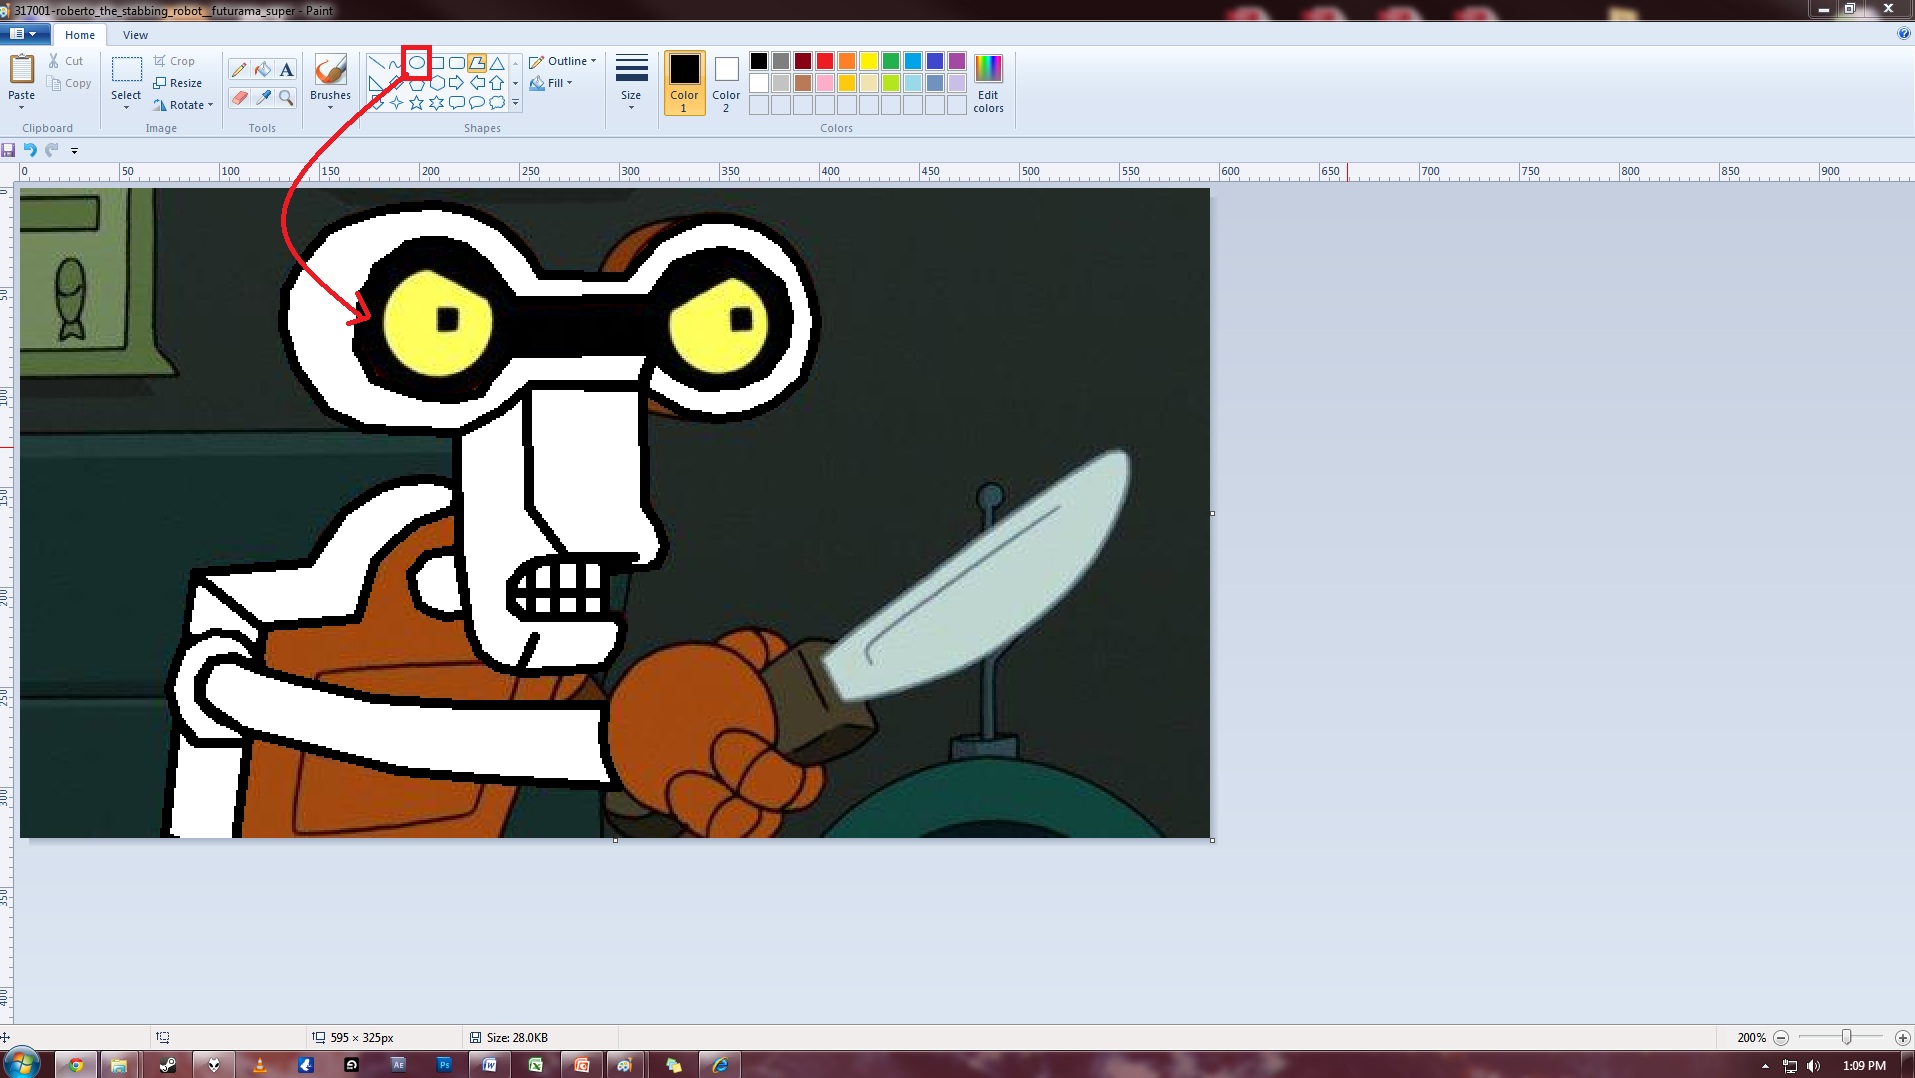Click the Redo arrow
This screenshot has height=1078, width=1915.
point(52,150)
